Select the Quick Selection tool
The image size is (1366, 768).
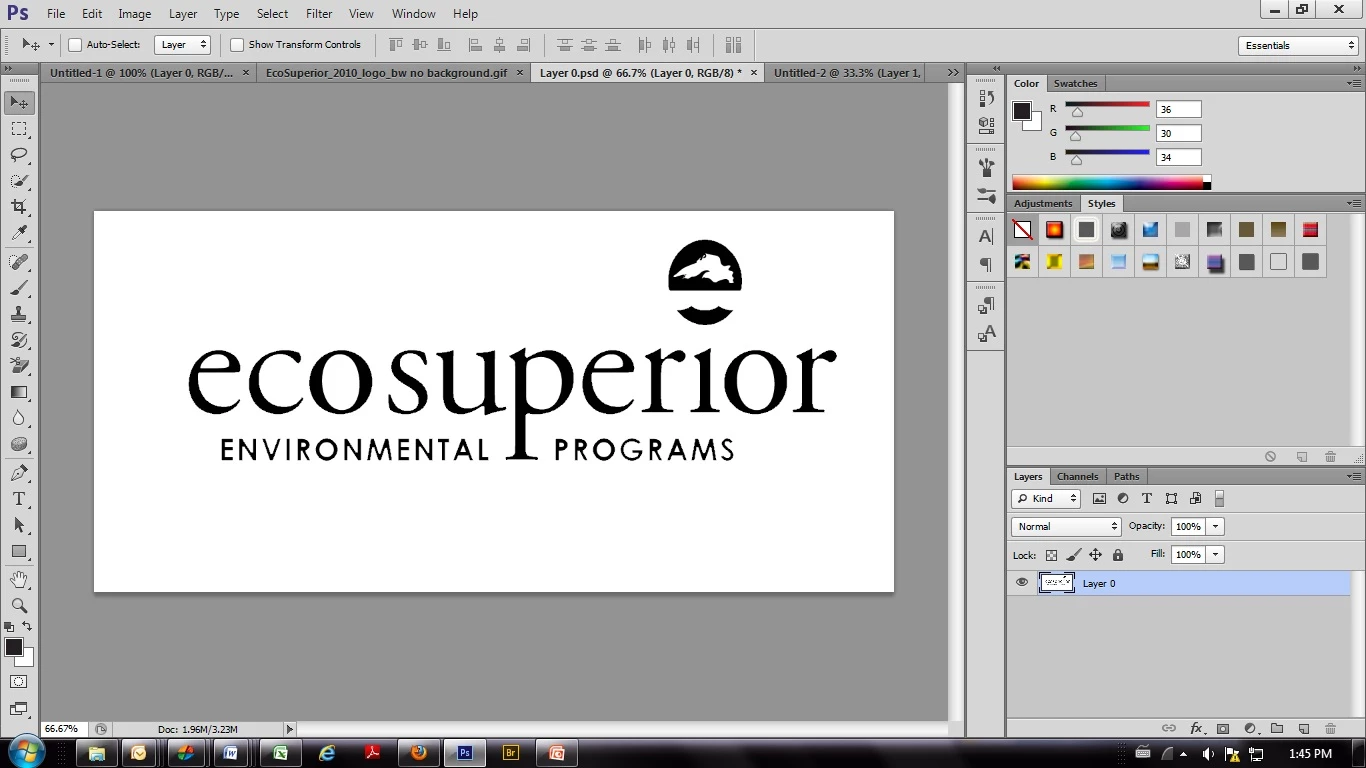(19, 181)
